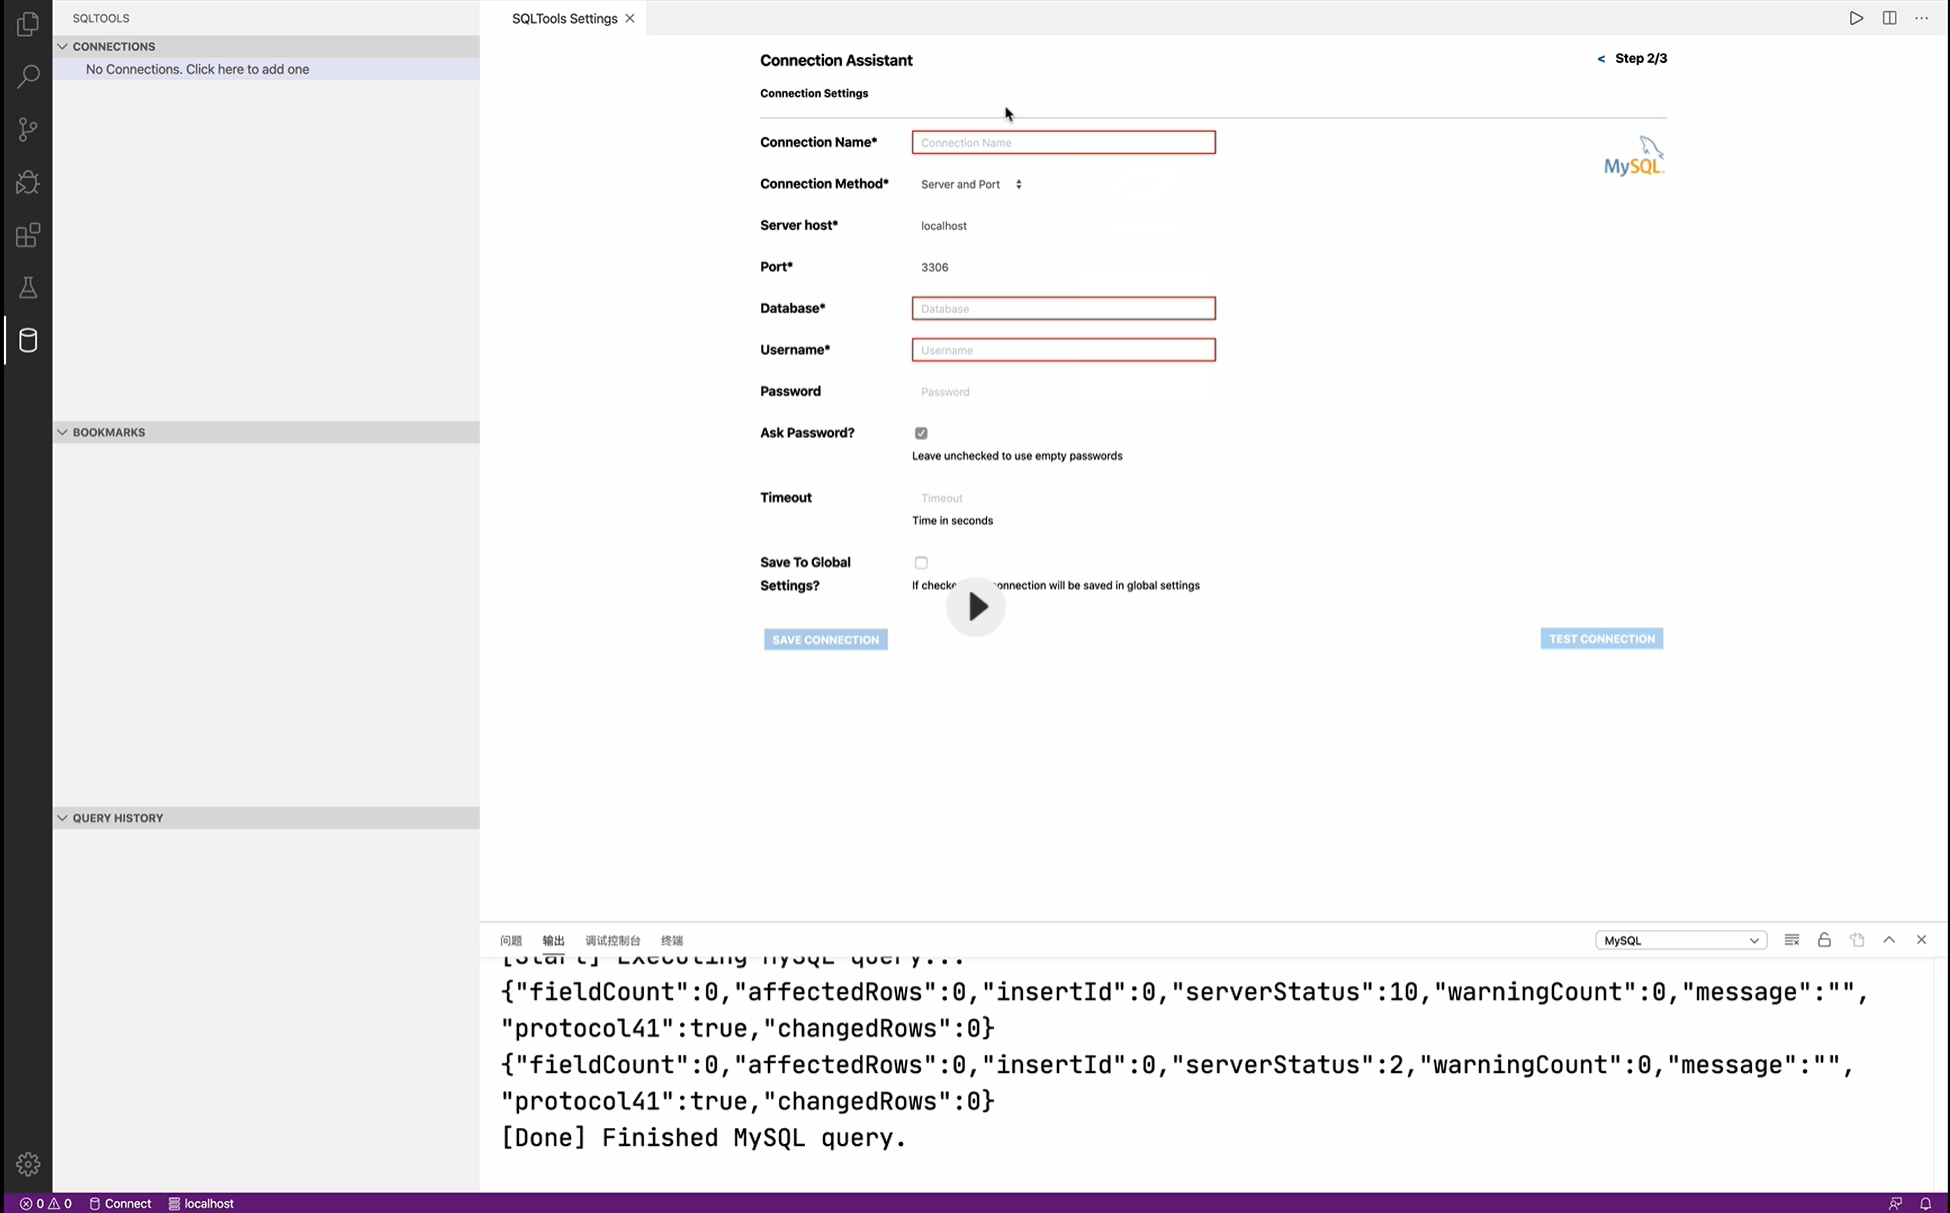The width and height of the screenshot is (1950, 1213).
Task: Maximize the panel with the chevron up
Action: coord(1889,940)
